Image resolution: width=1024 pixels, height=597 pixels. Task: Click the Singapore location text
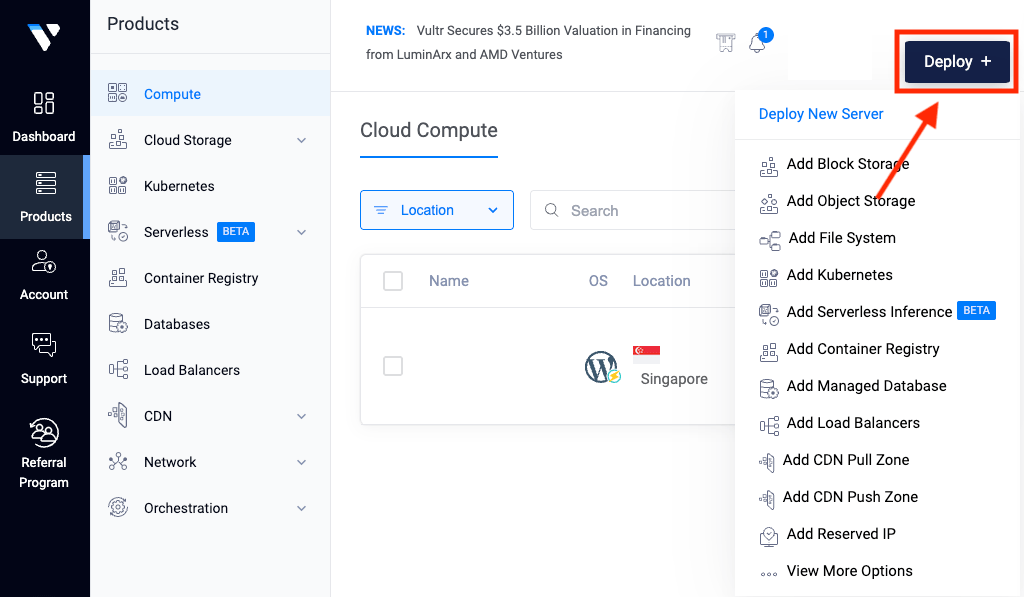point(674,379)
